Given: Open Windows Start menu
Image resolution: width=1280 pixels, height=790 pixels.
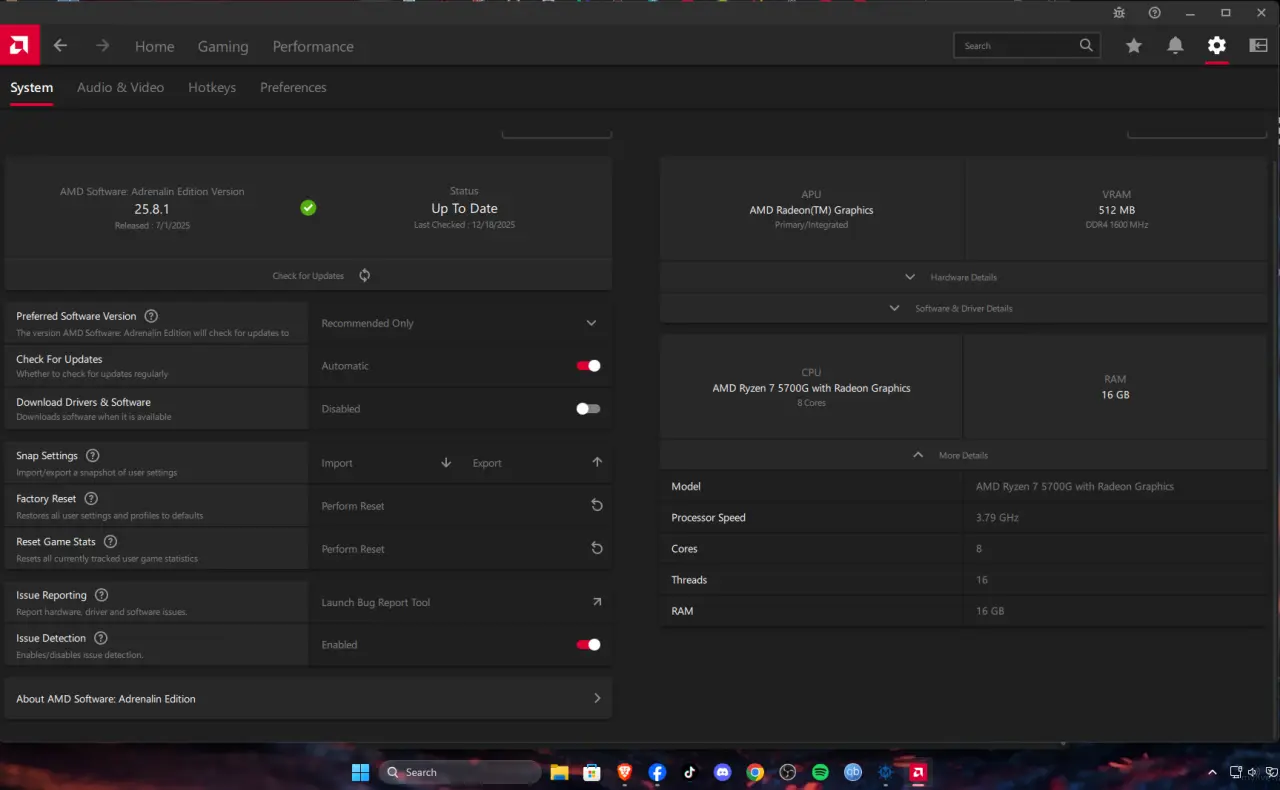Looking at the screenshot, I should pyautogui.click(x=360, y=772).
